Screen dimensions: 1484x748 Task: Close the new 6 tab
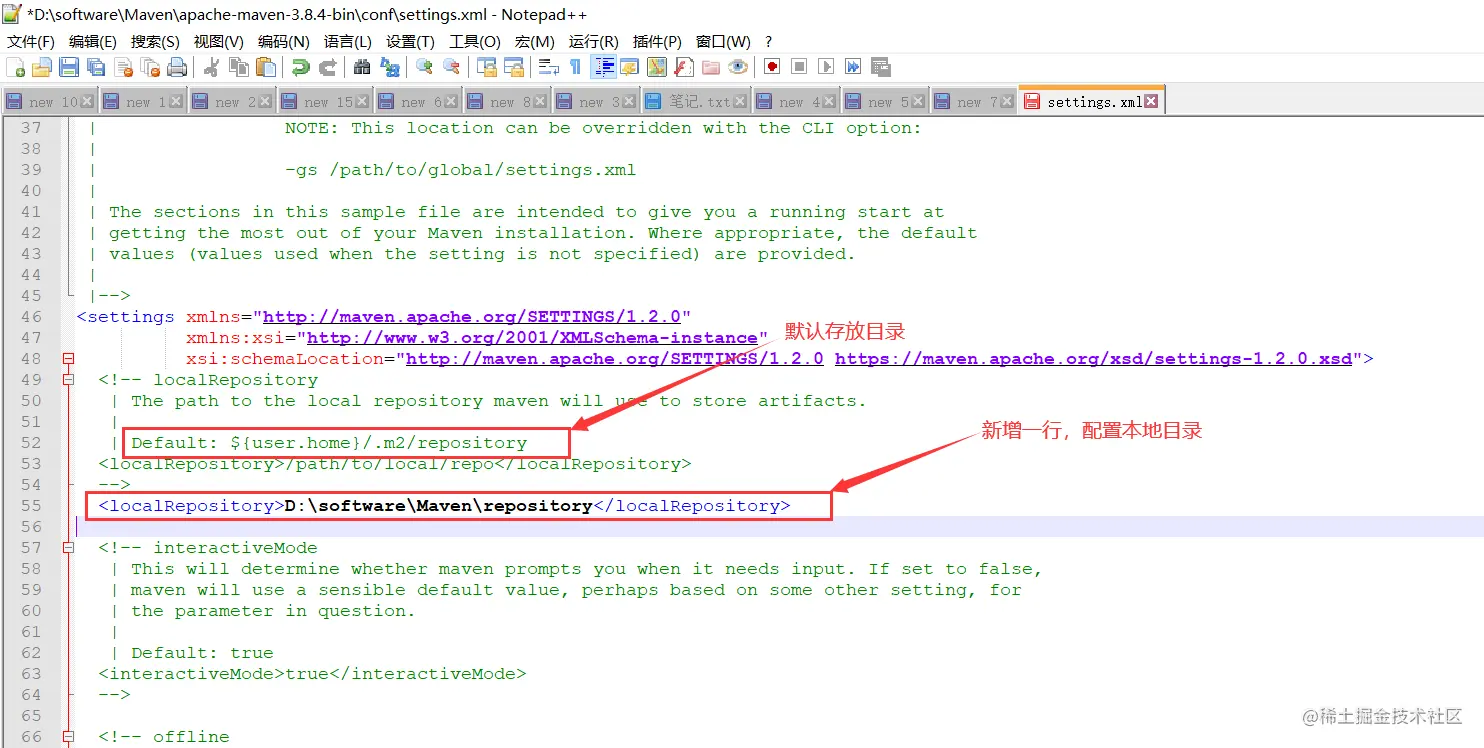click(452, 101)
